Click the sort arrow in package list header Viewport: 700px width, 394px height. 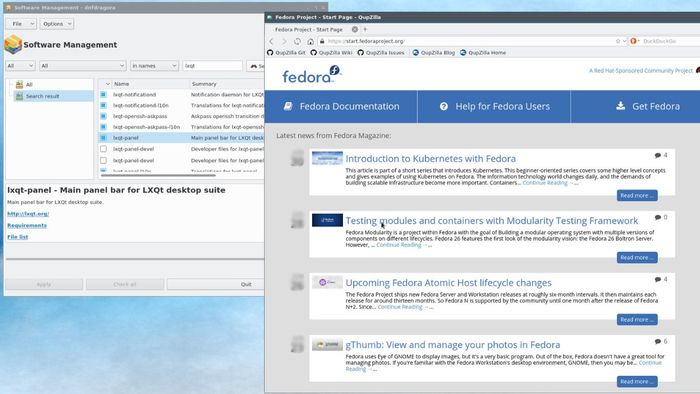(107, 84)
